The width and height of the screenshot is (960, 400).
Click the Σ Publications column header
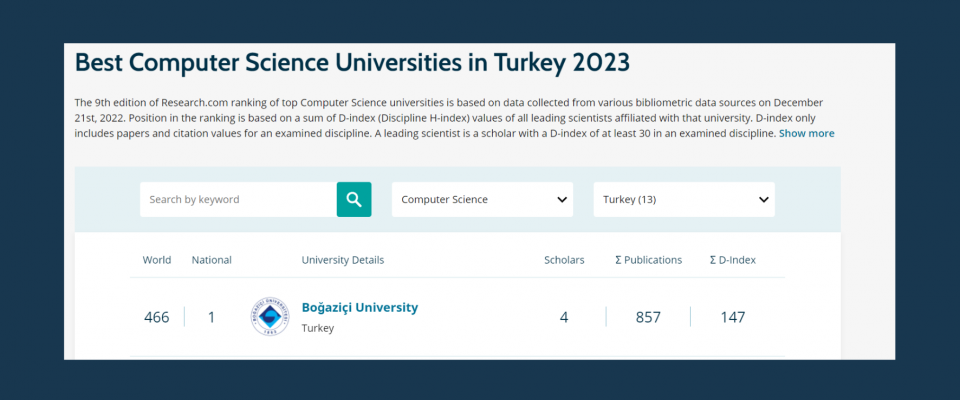648,260
